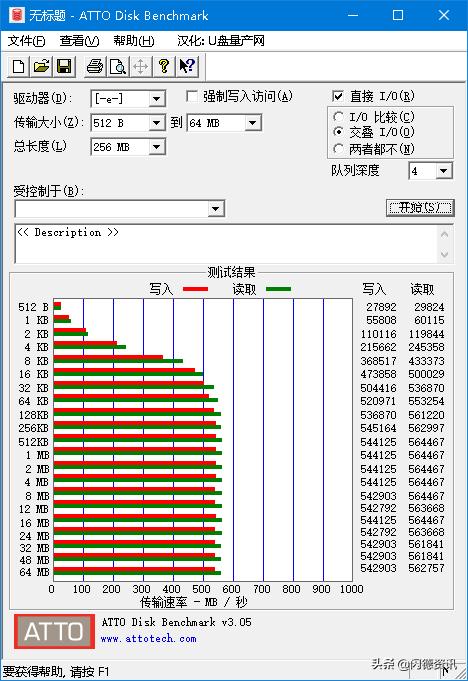Click the Open file folder icon

(42, 67)
